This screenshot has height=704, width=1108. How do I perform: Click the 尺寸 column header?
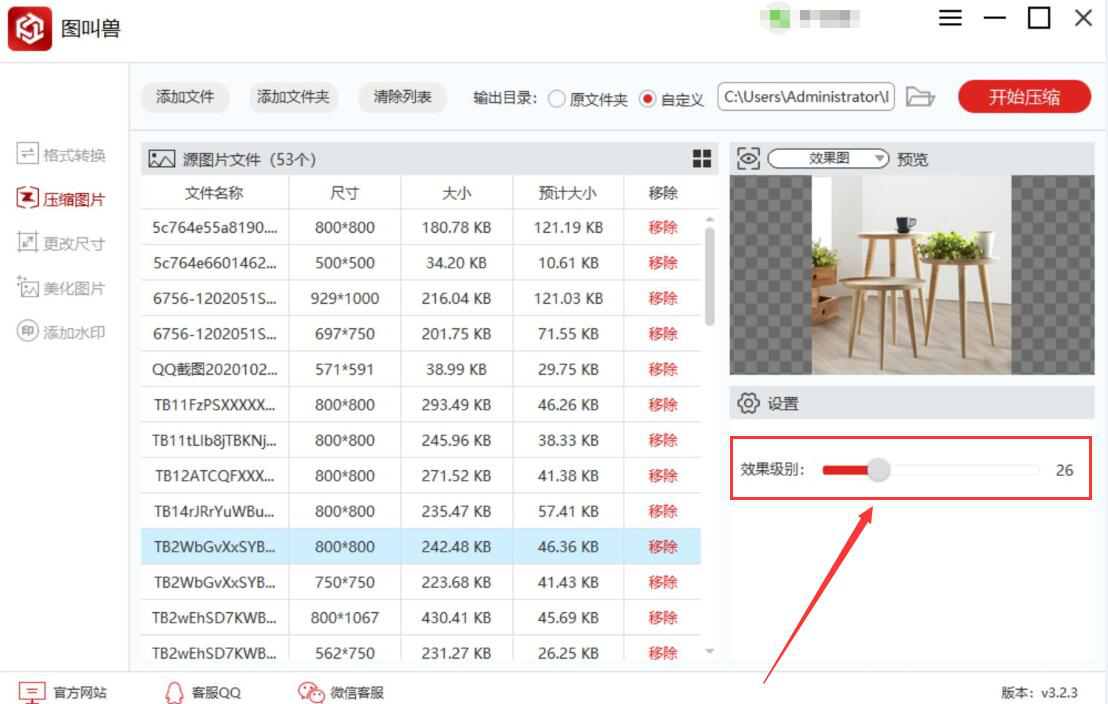[x=345, y=193]
